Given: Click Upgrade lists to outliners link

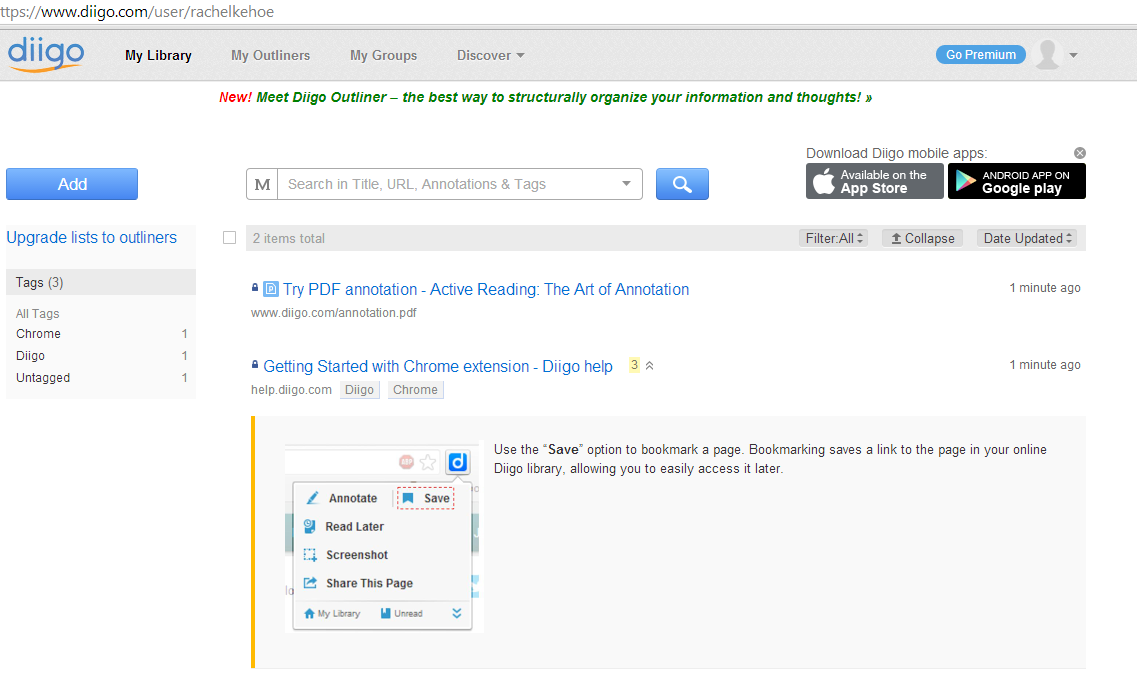Looking at the screenshot, I should coord(91,237).
